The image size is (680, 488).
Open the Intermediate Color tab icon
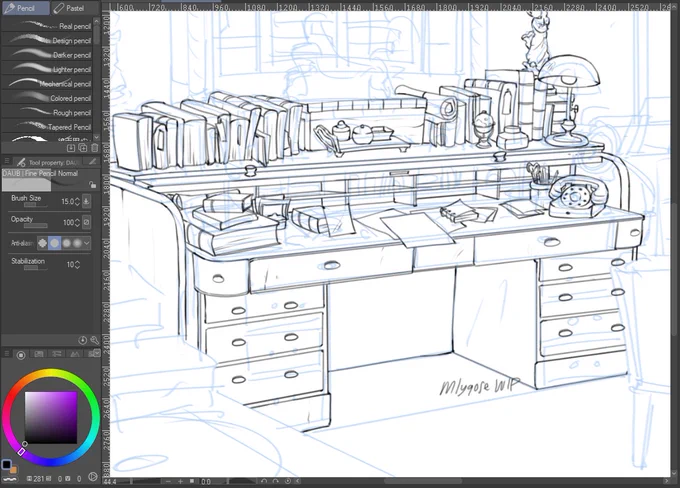(x=75, y=354)
